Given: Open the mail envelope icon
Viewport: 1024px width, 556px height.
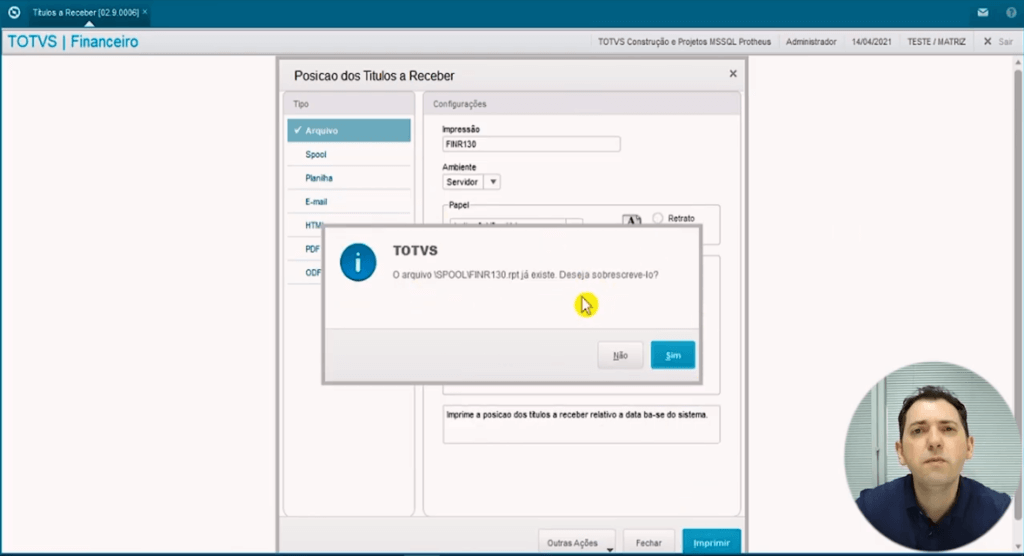Looking at the screenshot, I should coord(983,12).
